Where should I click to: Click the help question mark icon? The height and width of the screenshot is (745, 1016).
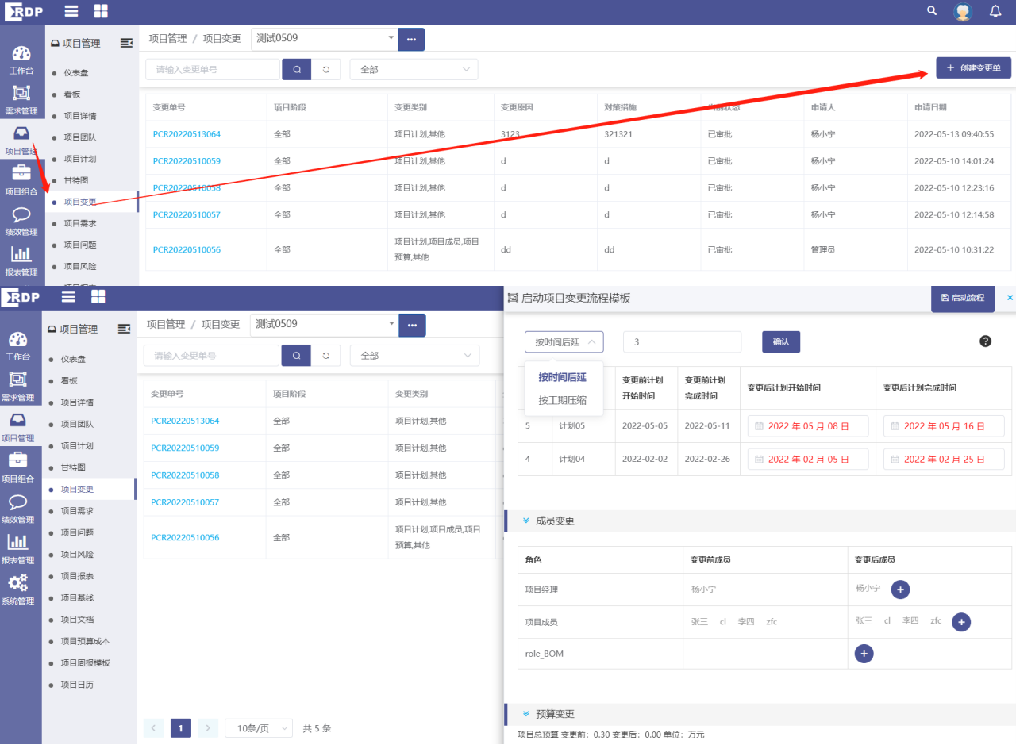(x=985, y=341)
